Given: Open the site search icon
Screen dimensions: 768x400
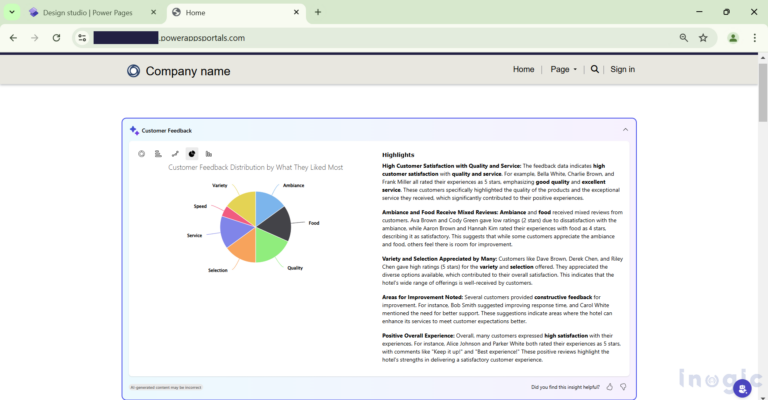Looking at the screenshot, I should (x=595, y=70).
